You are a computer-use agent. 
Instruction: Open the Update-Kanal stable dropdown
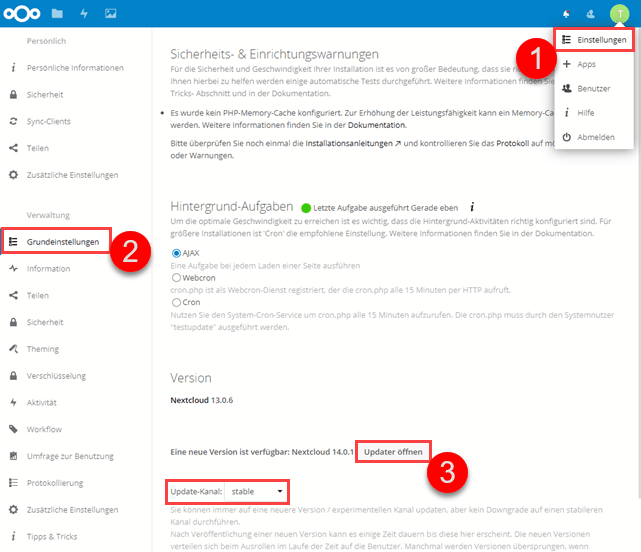256,491
